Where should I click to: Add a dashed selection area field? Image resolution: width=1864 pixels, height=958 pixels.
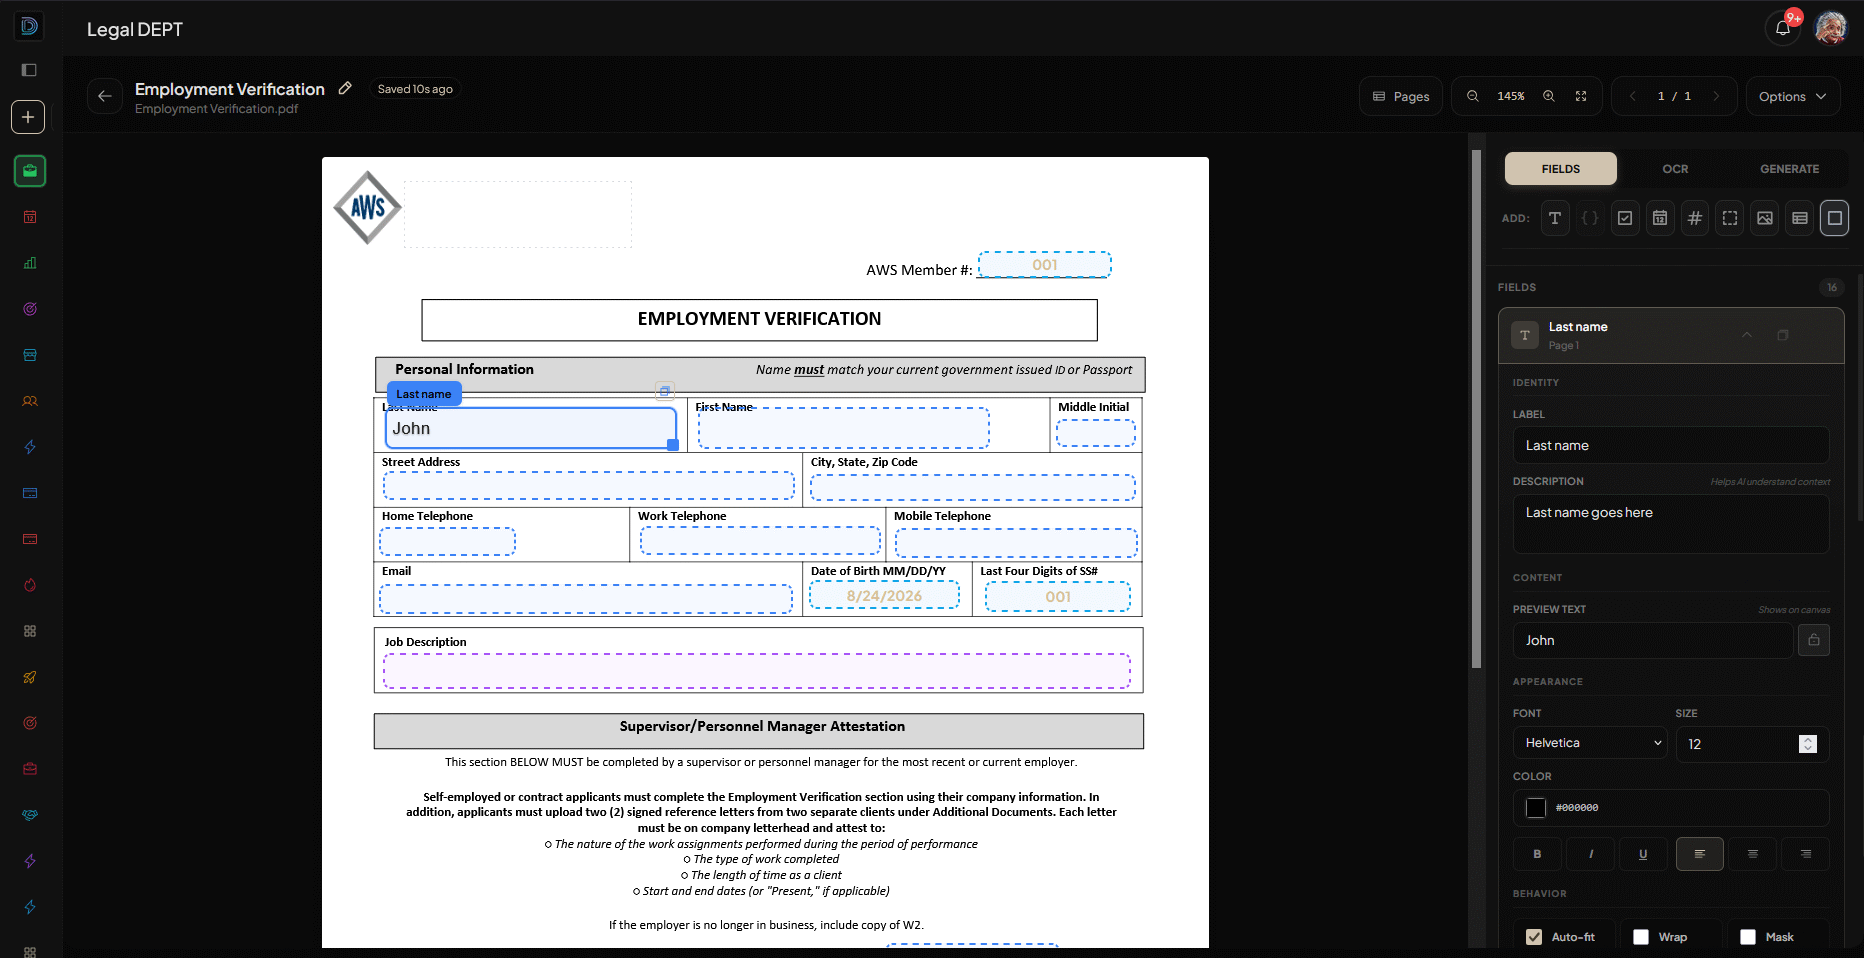pyautogui.click(x=1730, y=218)
